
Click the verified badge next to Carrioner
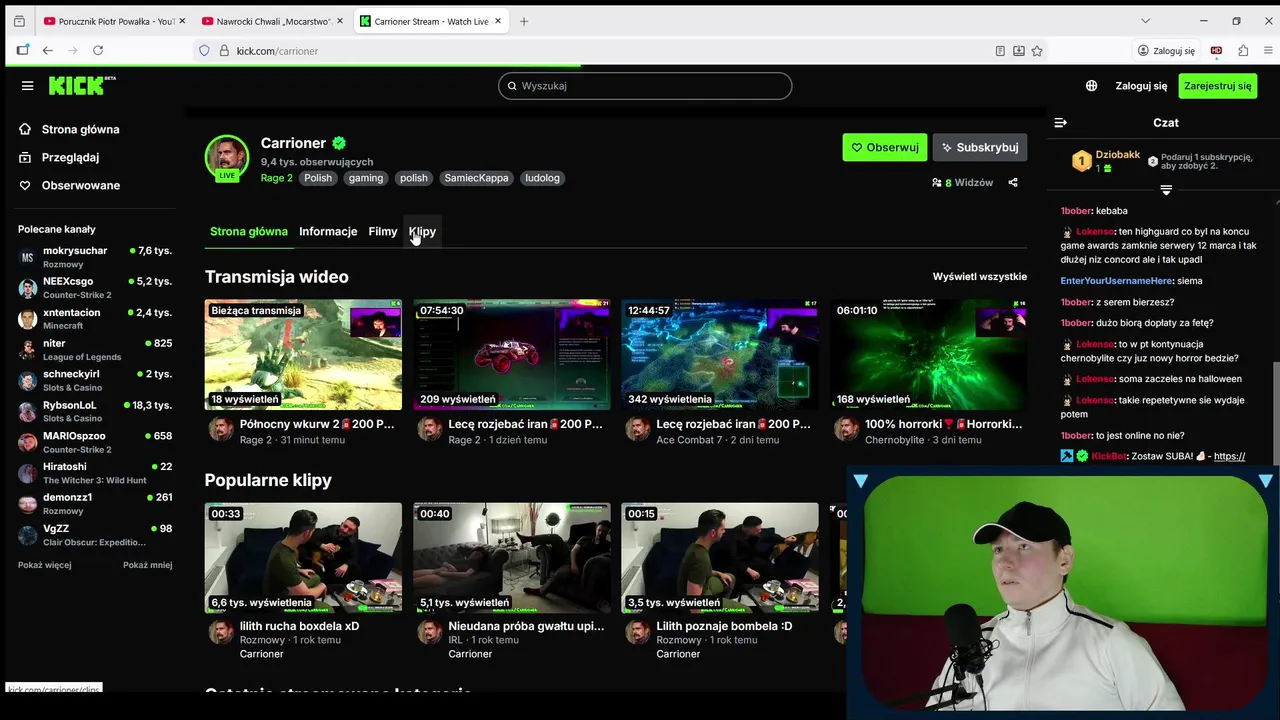click(340, 143)
